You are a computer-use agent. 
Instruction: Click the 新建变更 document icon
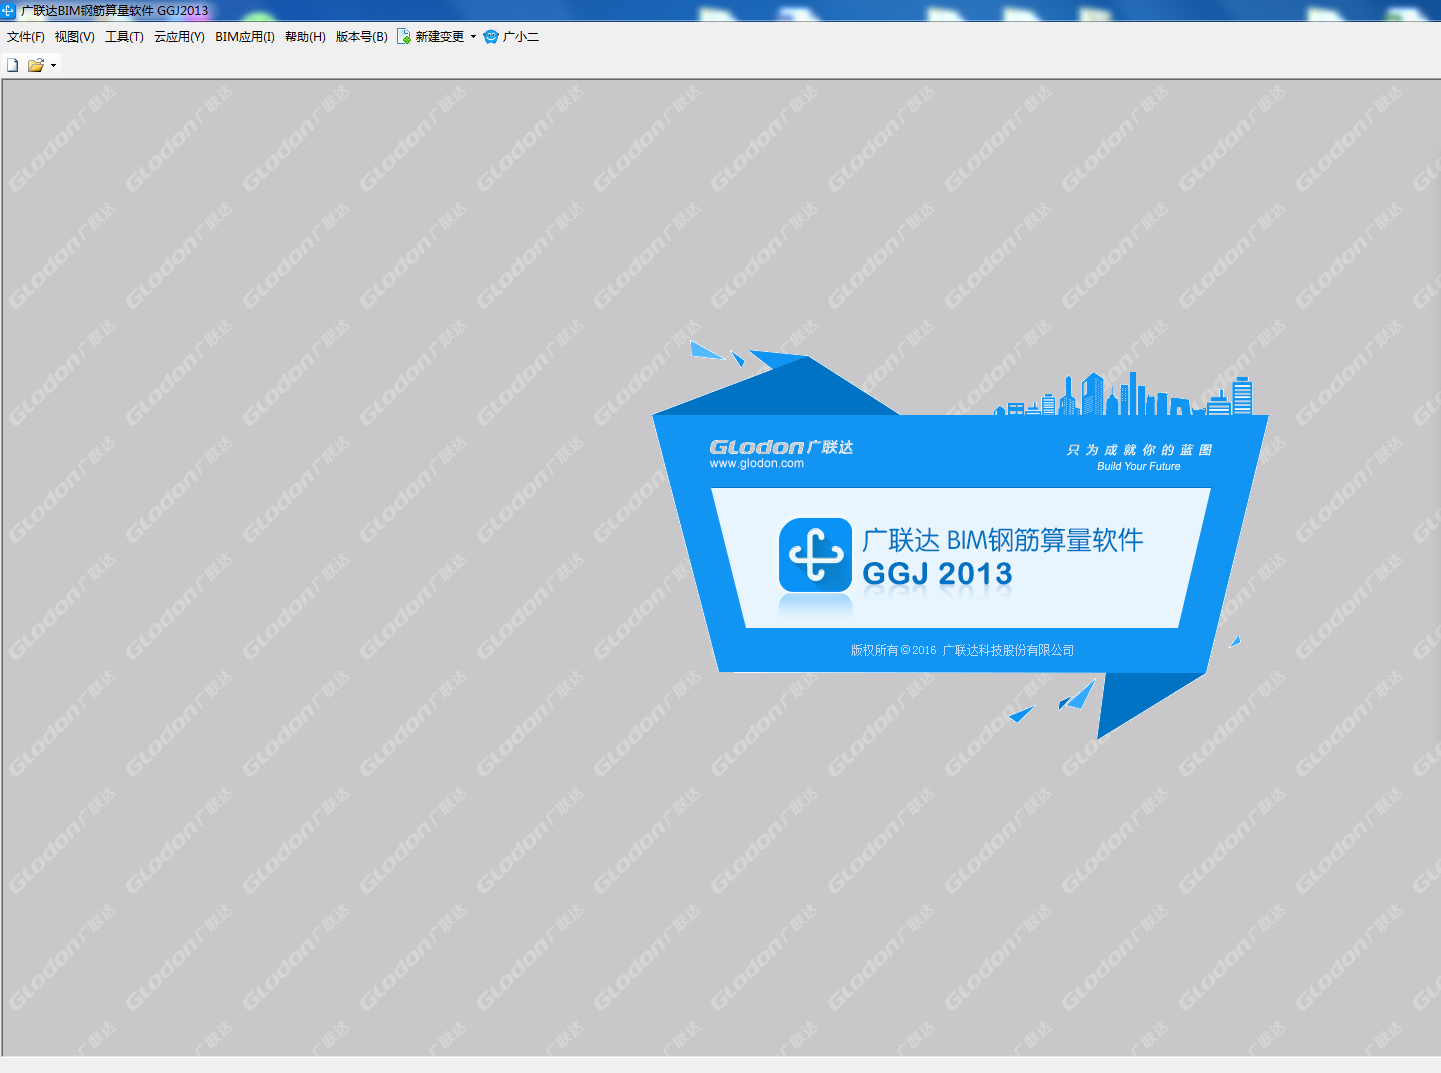(x=404, y=37)
